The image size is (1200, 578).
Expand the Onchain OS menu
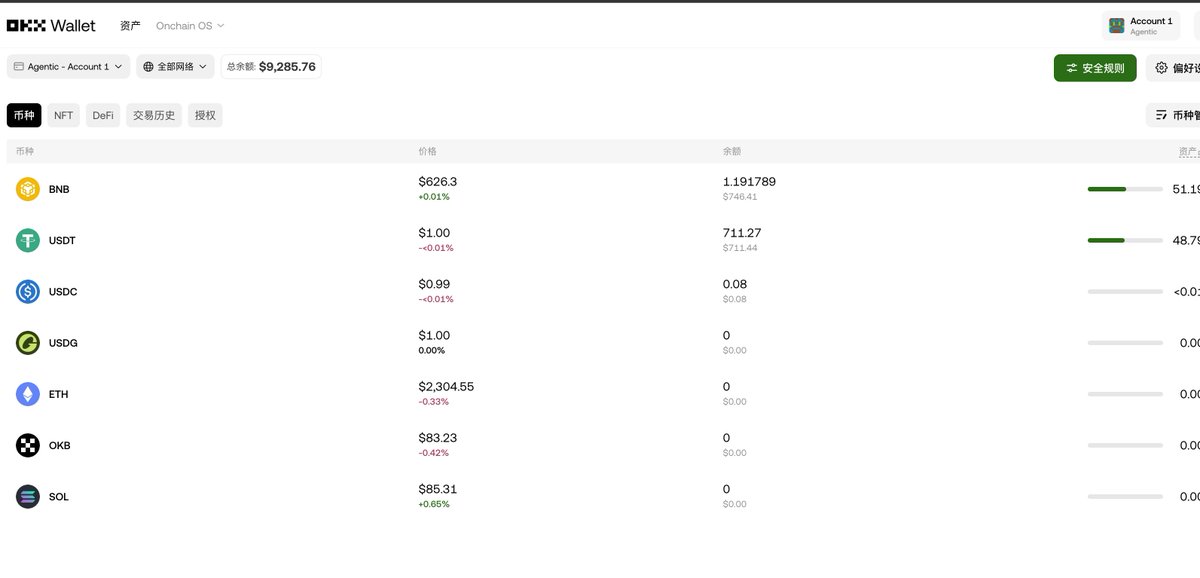190,26
